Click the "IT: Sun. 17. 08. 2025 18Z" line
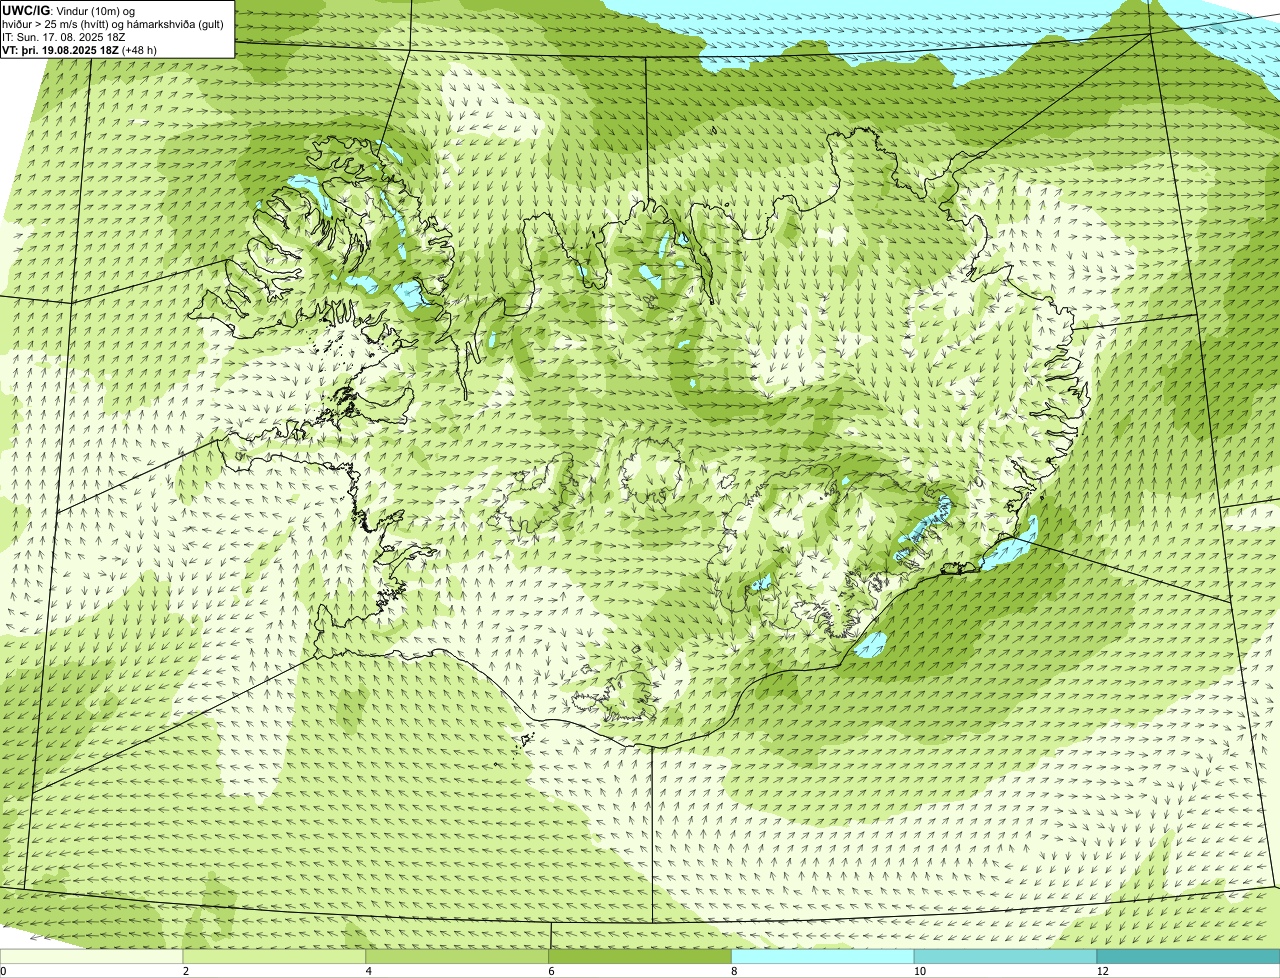The width and height of the screenshot is (1280, 978). point(64,37)
